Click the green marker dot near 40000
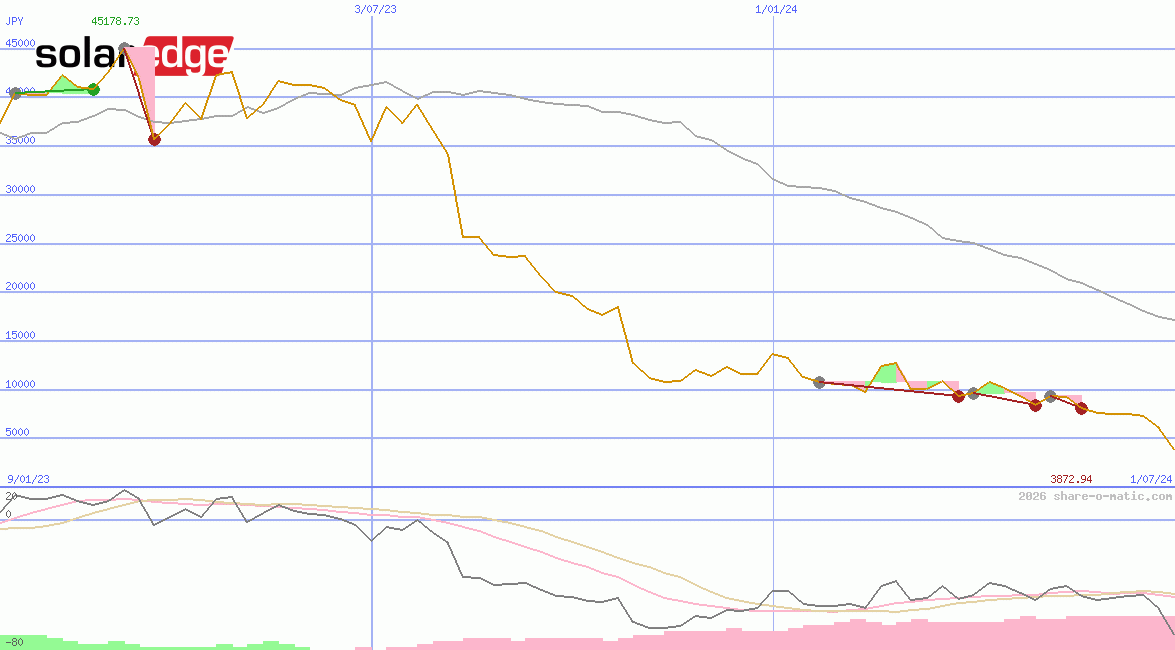The image size is (1175, 650). [93, 90]
